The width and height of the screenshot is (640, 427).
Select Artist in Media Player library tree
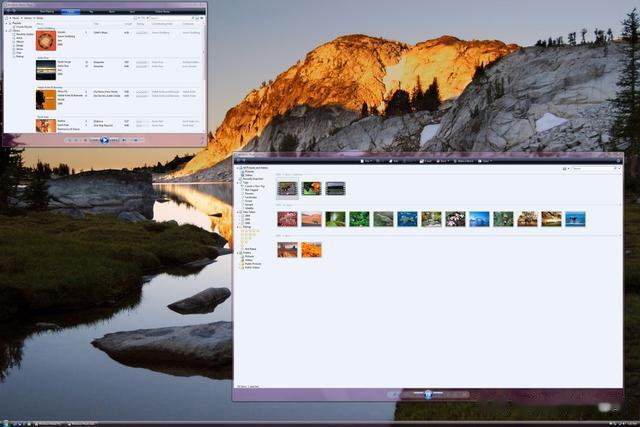pyautogui.click(x=18, y=38)
